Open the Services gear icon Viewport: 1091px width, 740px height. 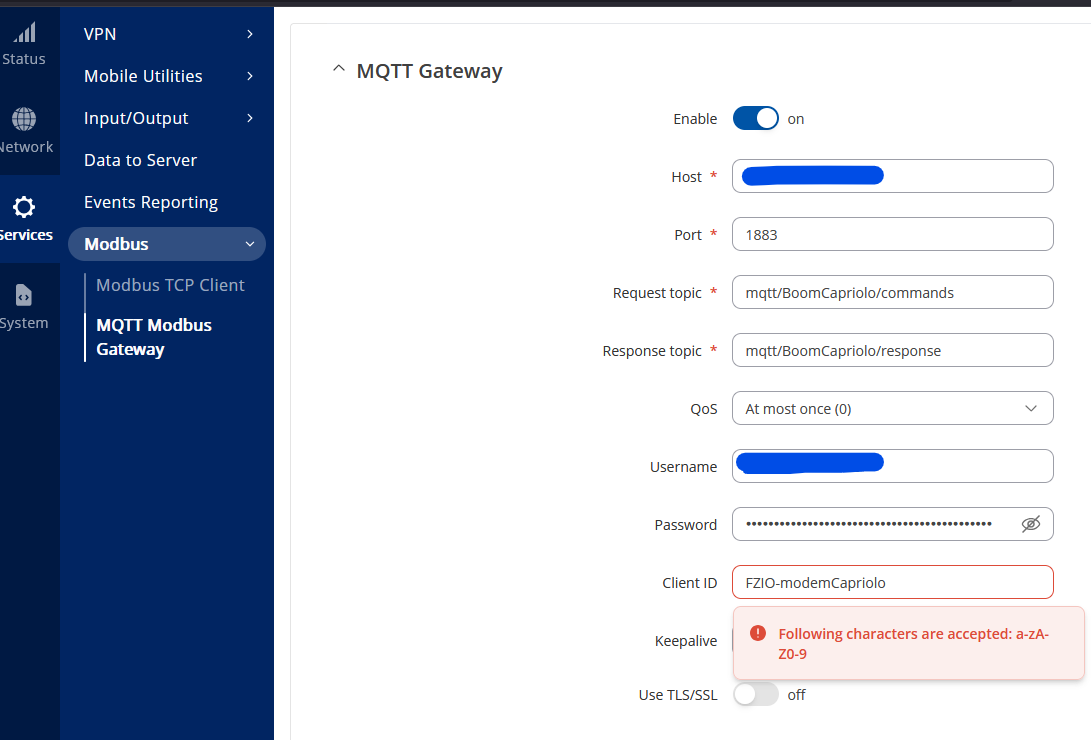[24, 207]
